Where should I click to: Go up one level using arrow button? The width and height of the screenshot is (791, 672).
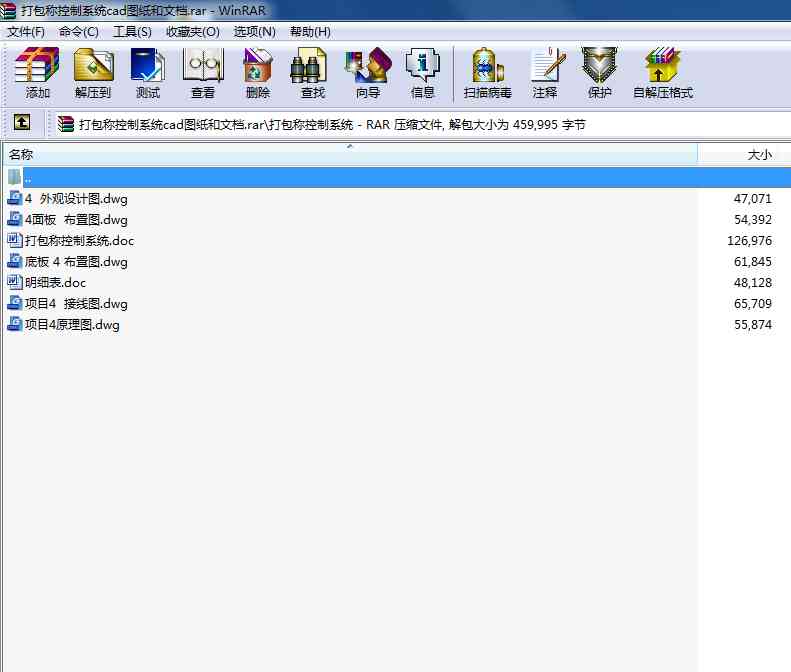[x=21, y=123]
